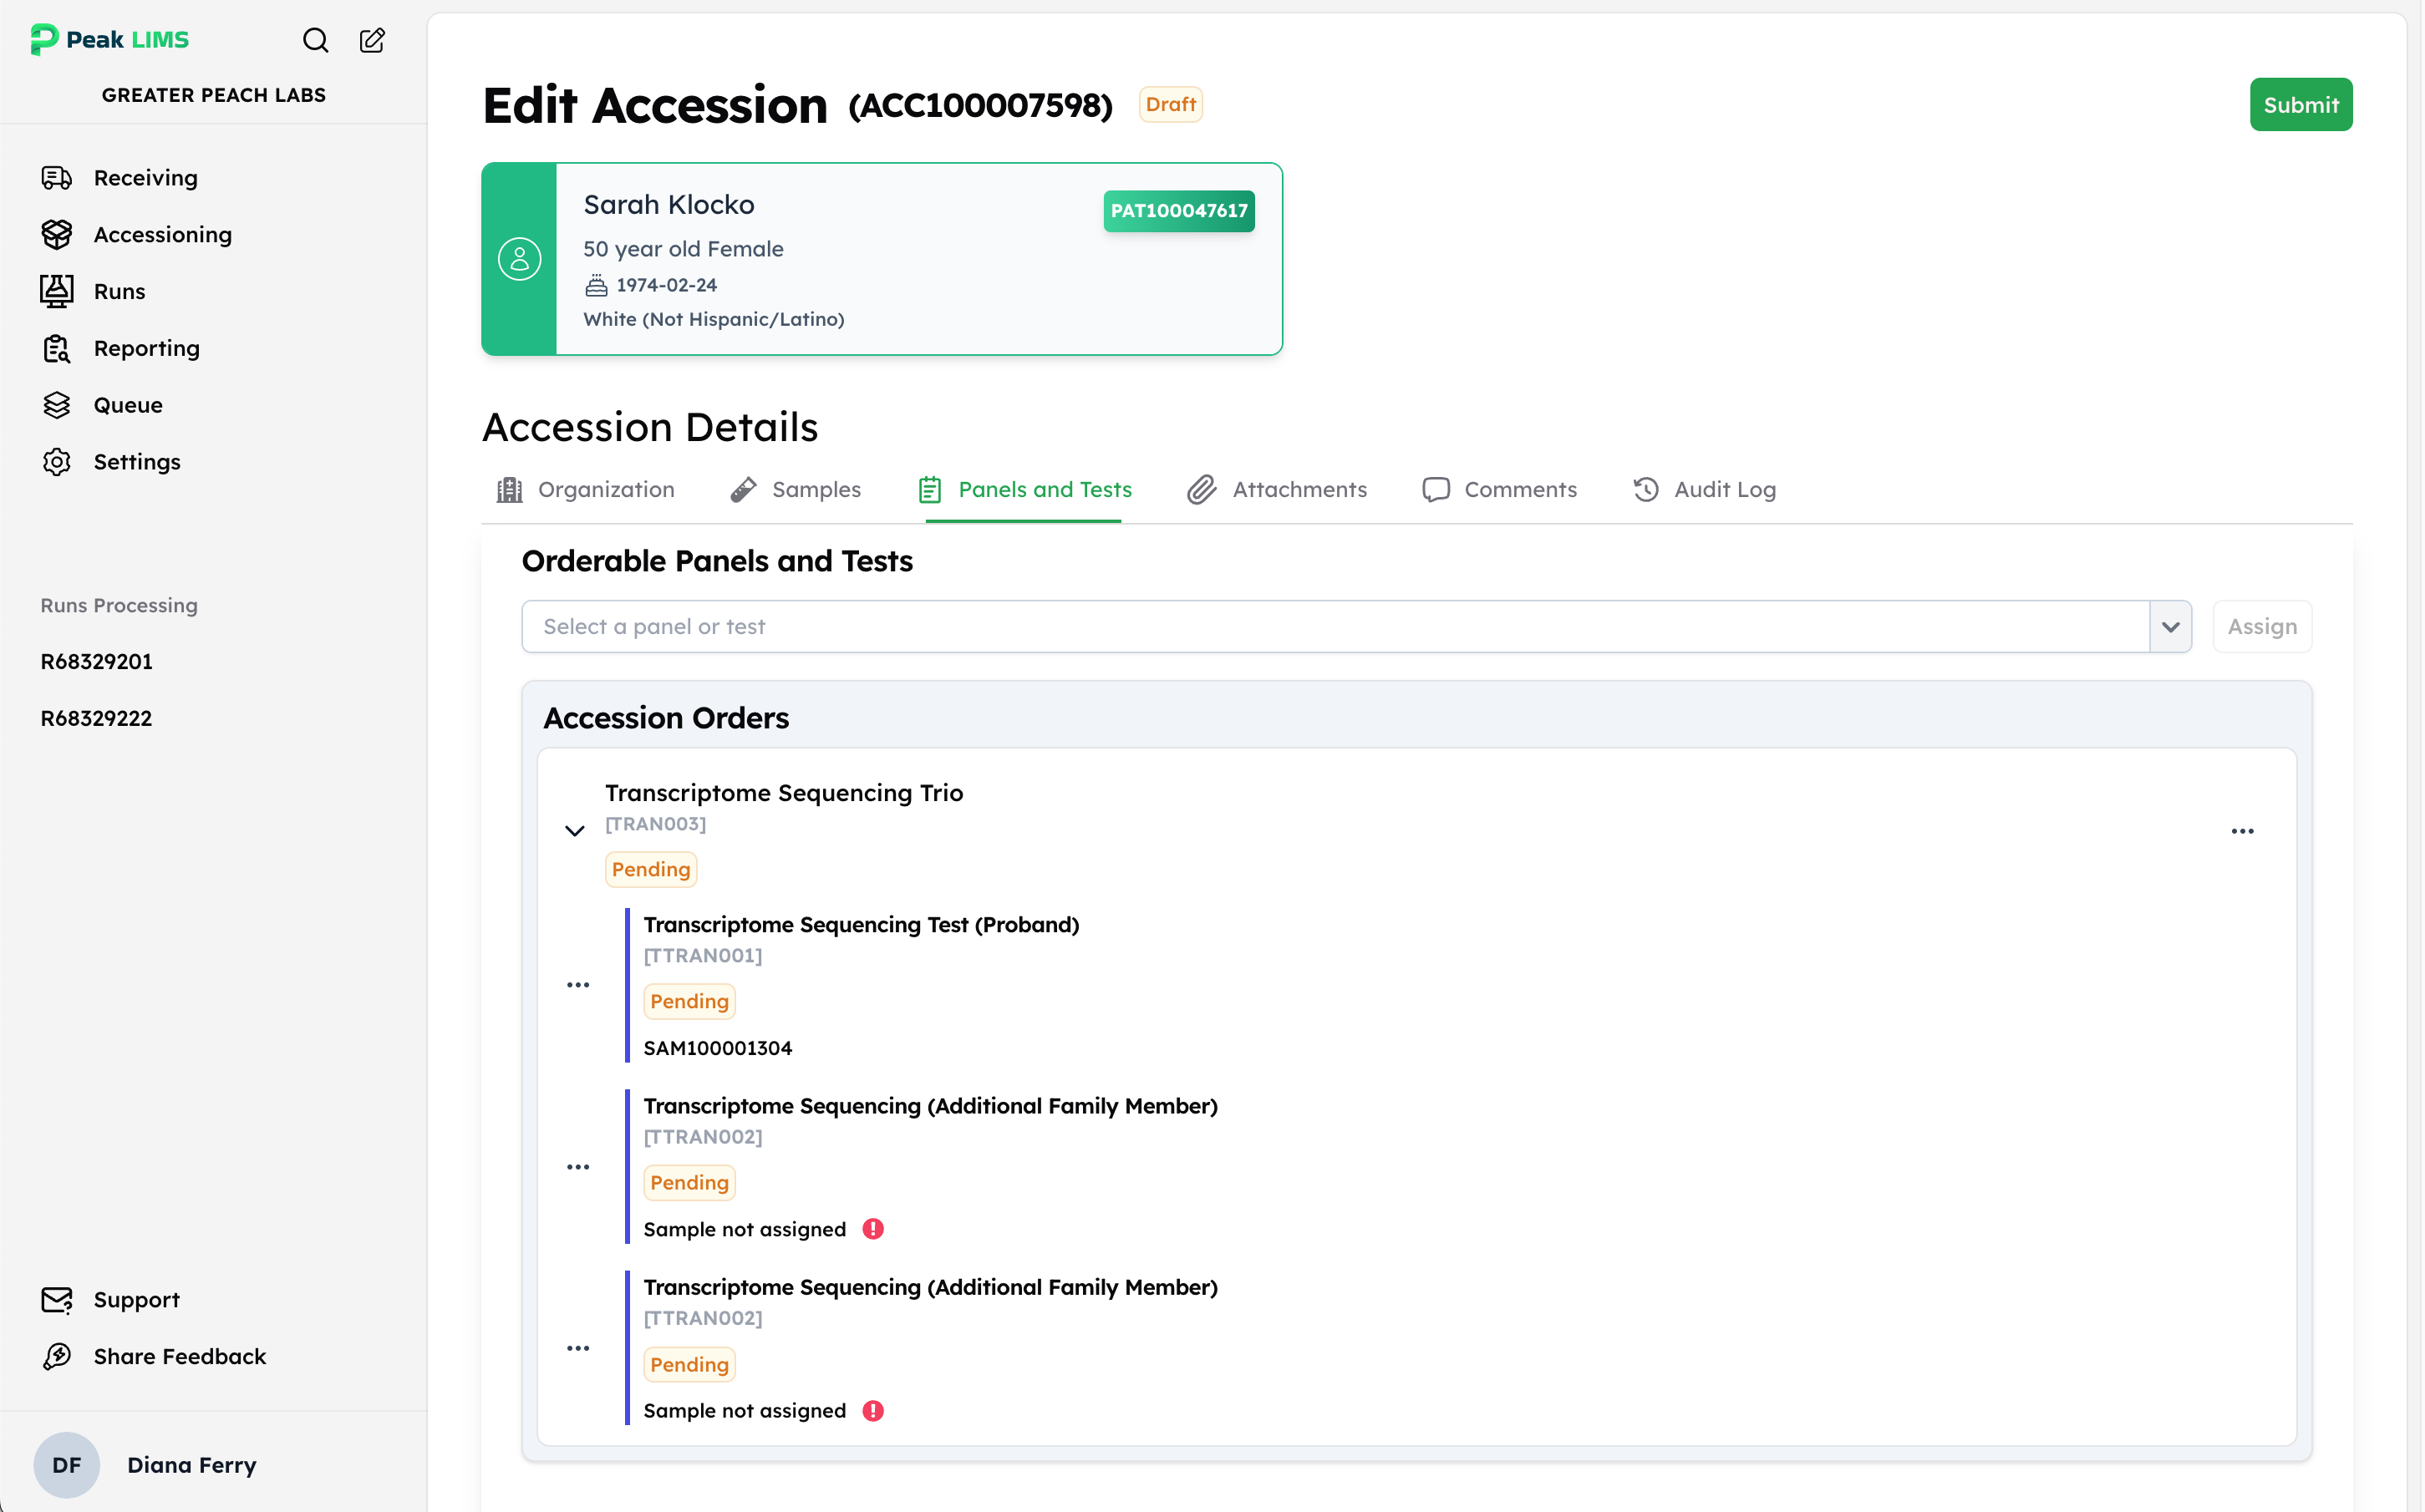Click the Runs sidebar icon
This screenshot has width=2425, height=1512.
tap(56, 290)
